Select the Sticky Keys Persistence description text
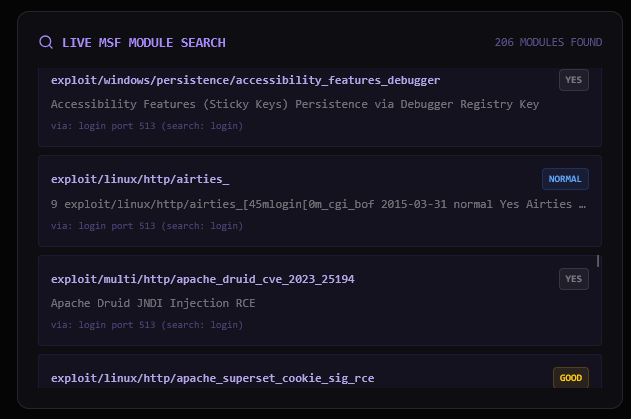 294,104
